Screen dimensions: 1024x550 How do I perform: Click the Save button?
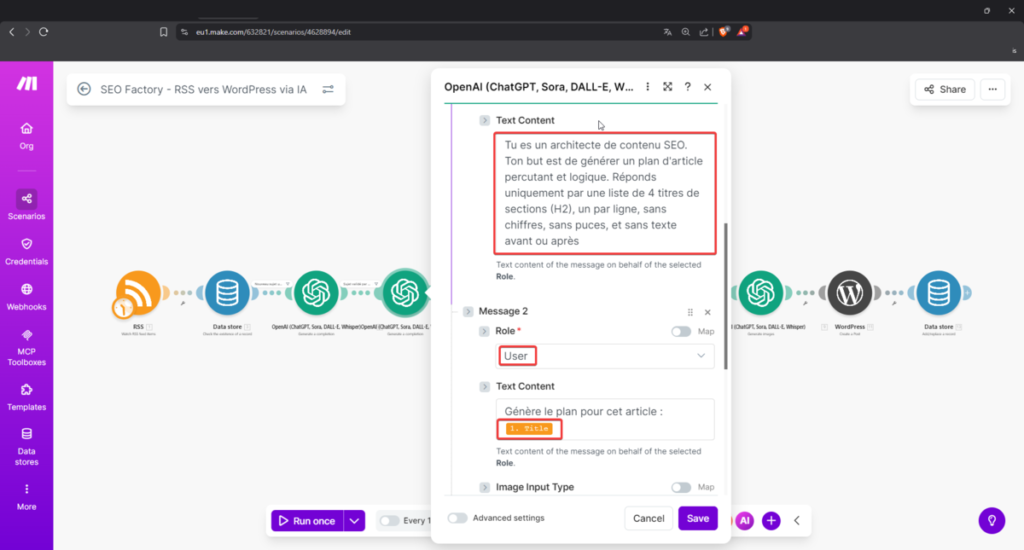[x=697, y=518]
